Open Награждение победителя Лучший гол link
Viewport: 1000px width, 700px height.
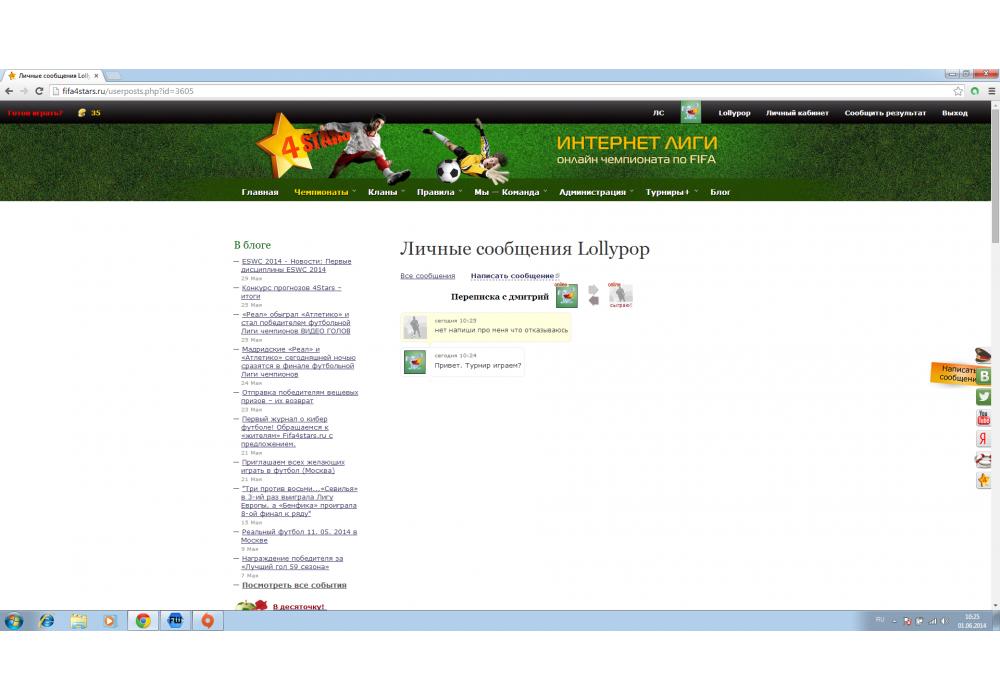tap(291, 562)
